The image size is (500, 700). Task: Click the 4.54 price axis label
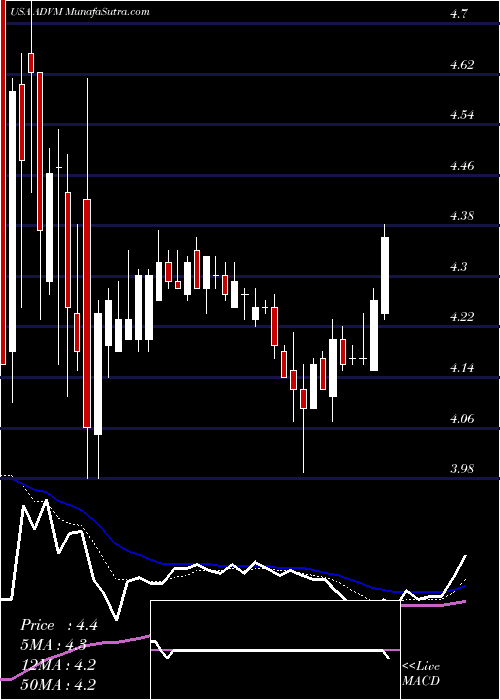point(462,115)
